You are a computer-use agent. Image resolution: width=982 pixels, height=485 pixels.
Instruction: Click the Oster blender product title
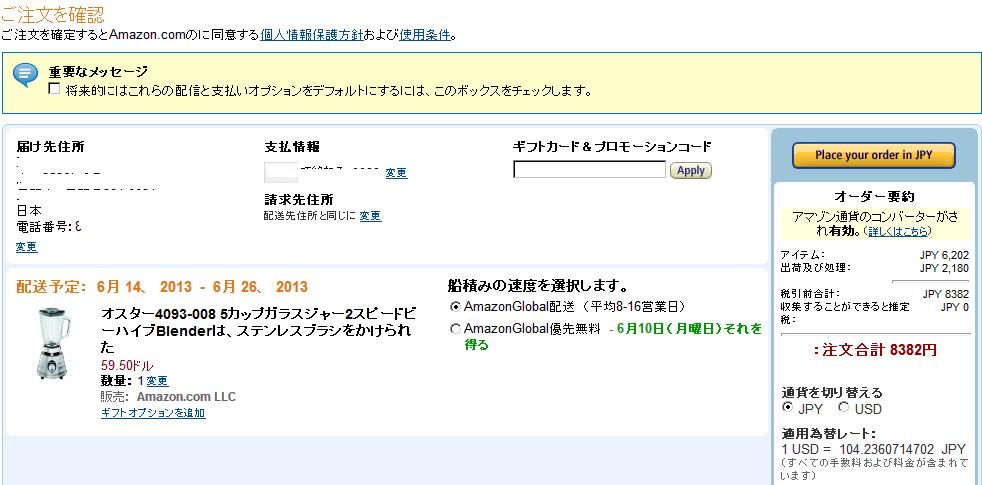pos(258,330)
